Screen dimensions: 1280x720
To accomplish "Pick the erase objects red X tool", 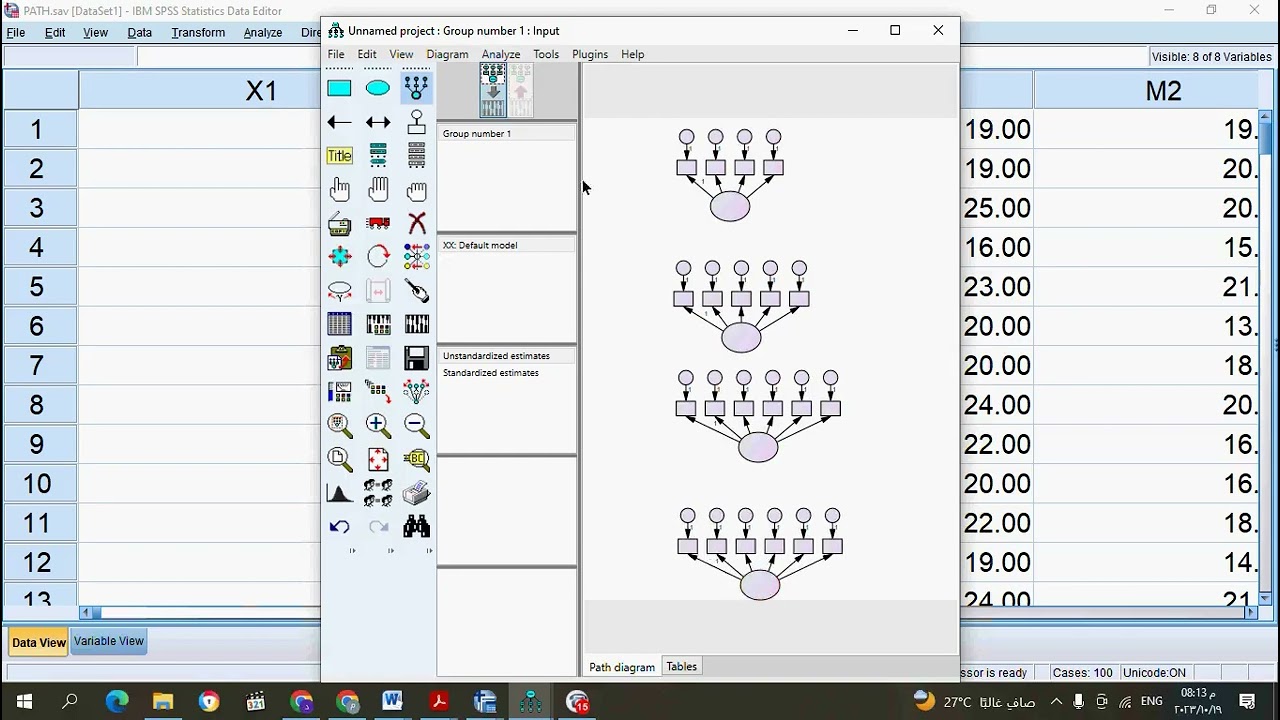I will [416, 224].
